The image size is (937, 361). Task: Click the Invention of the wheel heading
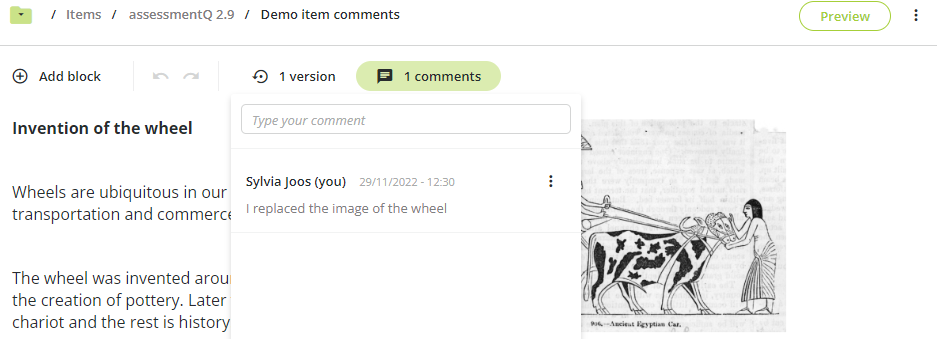(x=102, y=128)
